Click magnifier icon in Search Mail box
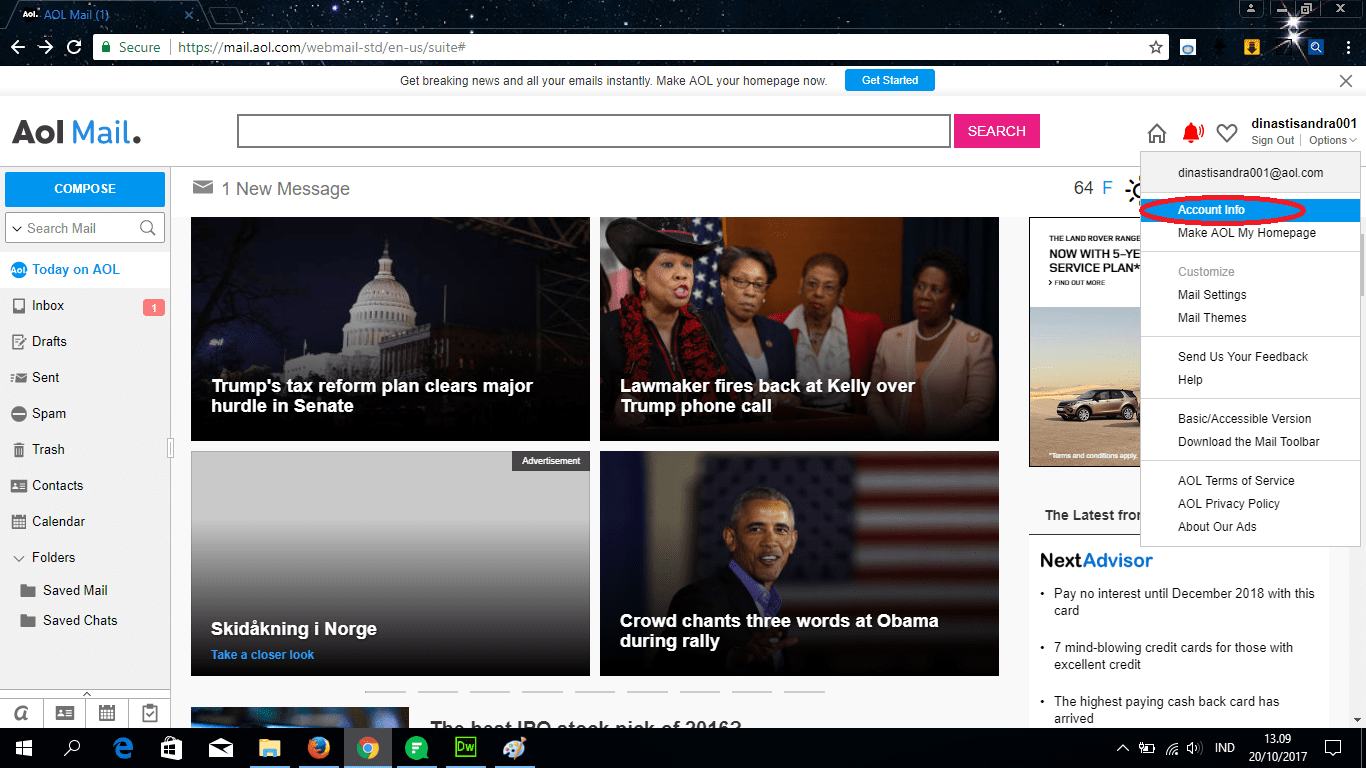The width and height of the screenshot is (1366, 768). (148, 228)
